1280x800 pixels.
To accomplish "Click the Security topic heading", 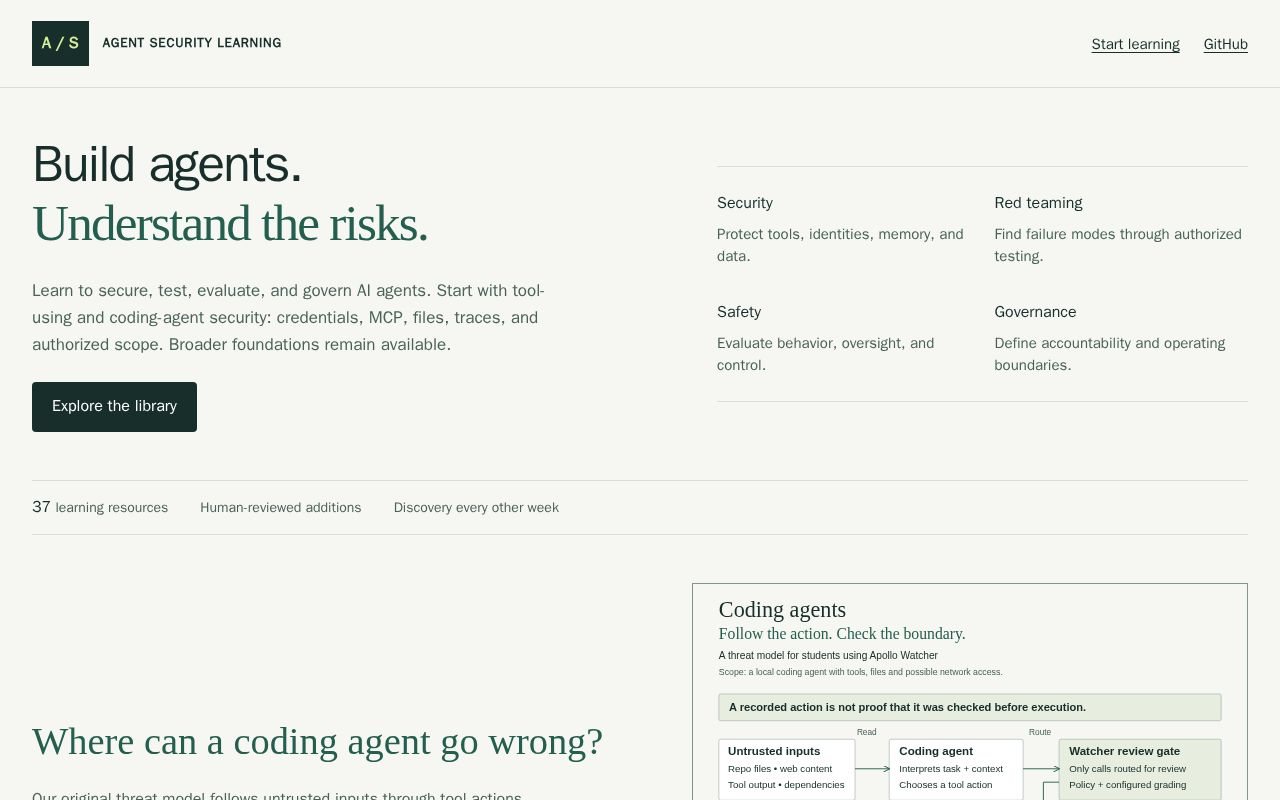I will (745, 203).
